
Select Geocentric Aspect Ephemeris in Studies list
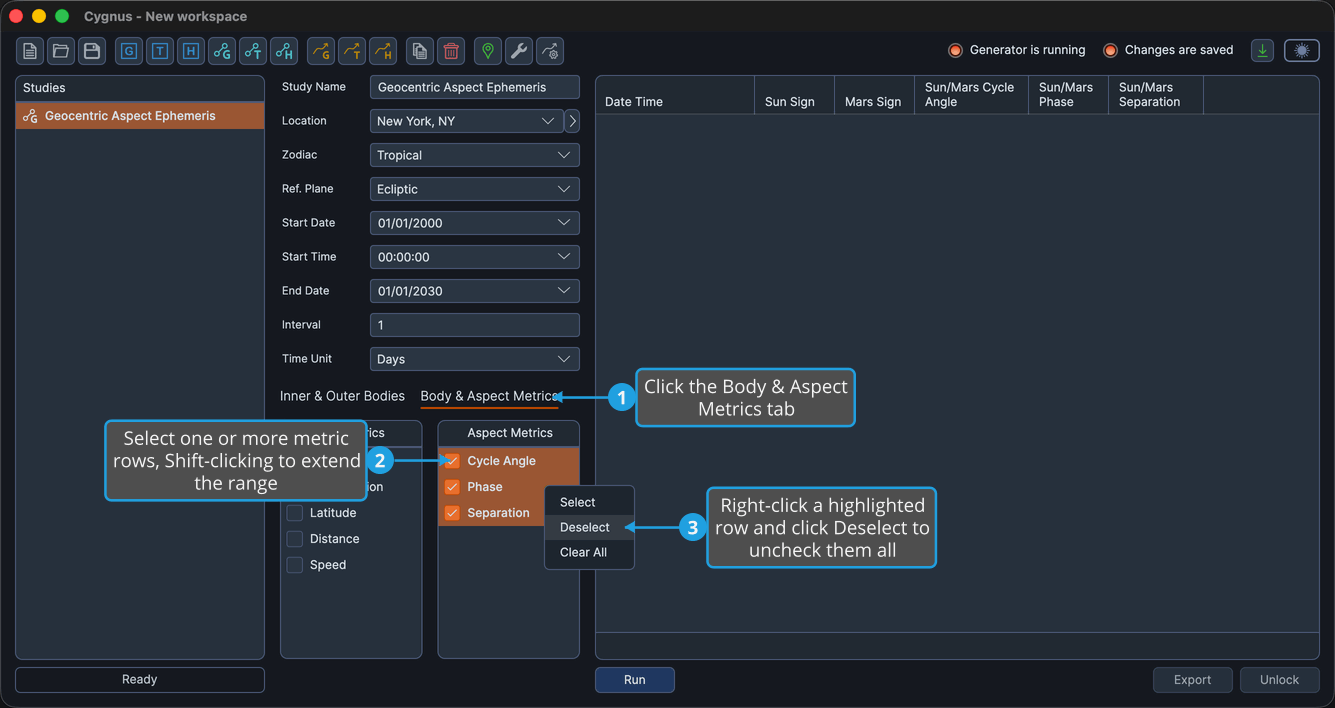pyautogui.click(x=140, y=116)
